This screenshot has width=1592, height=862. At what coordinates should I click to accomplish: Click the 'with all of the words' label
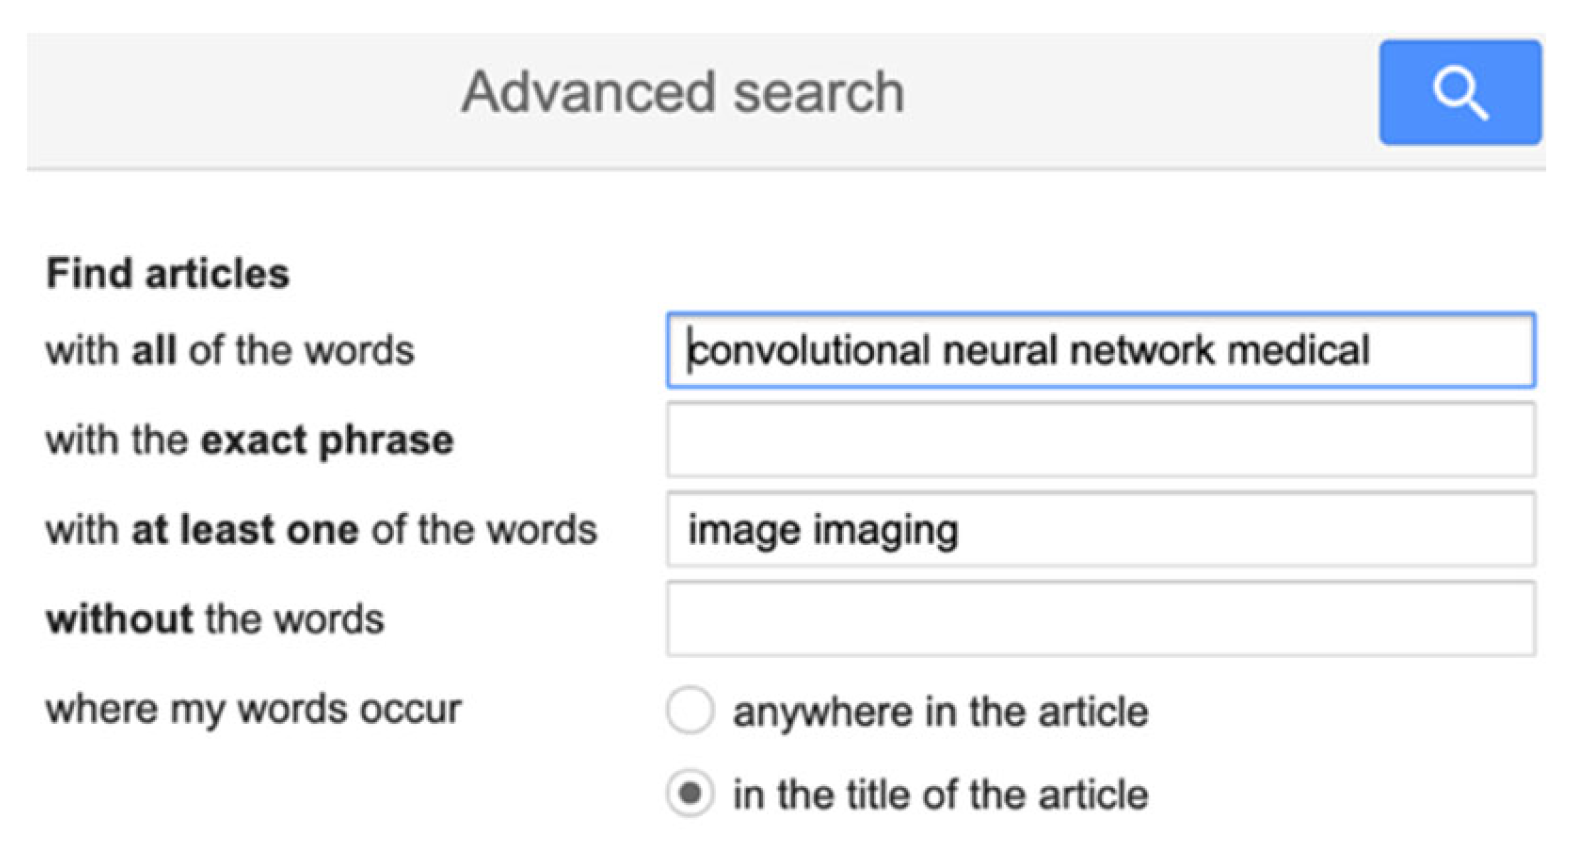(230, 351)
